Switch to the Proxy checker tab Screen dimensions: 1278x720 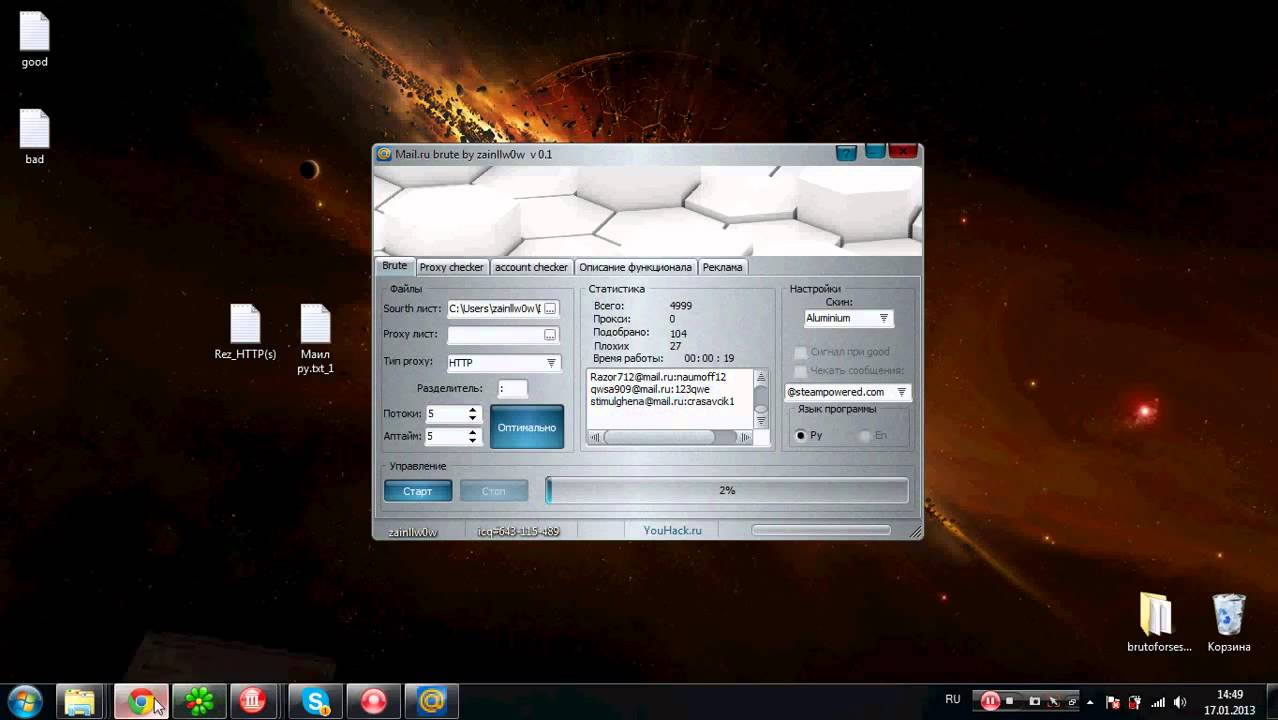[451, 267]
